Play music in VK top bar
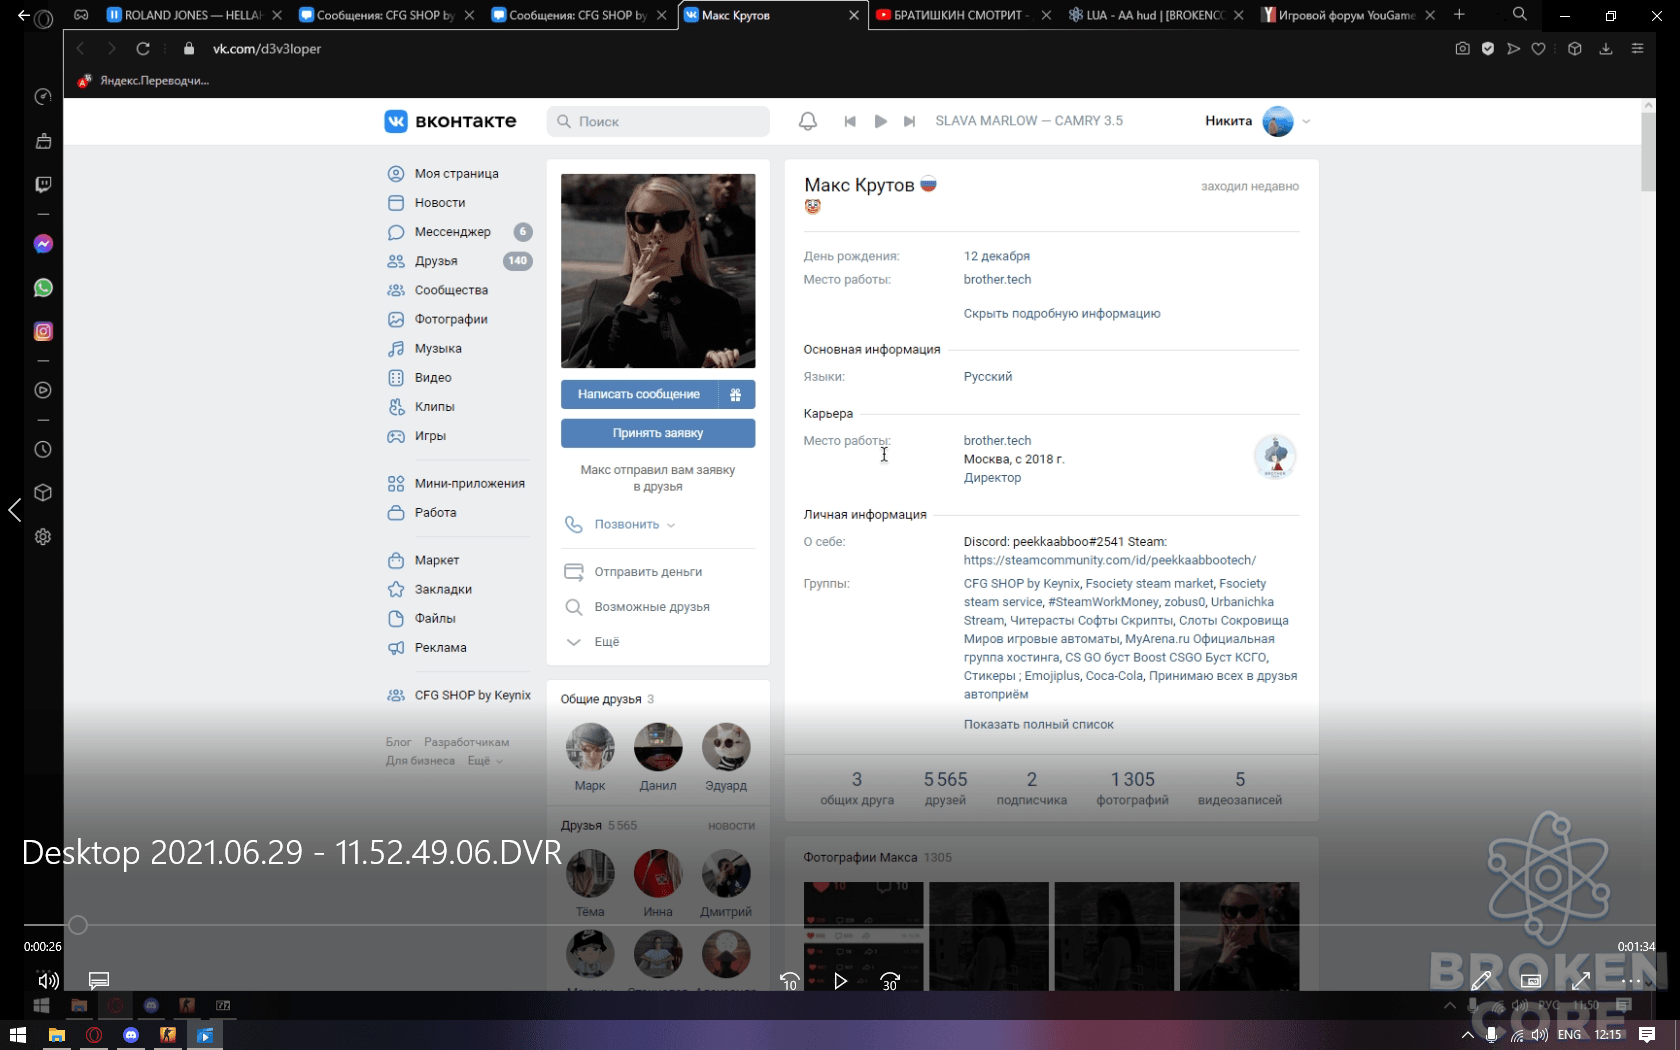Image resolution: width=1680 pixels, height=1050 pixels. (x=880, y=121)
